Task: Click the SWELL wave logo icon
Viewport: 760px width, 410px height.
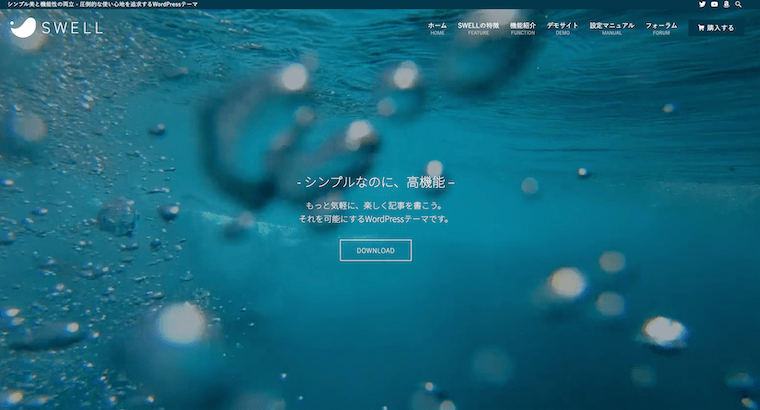Action: point(24,28)
